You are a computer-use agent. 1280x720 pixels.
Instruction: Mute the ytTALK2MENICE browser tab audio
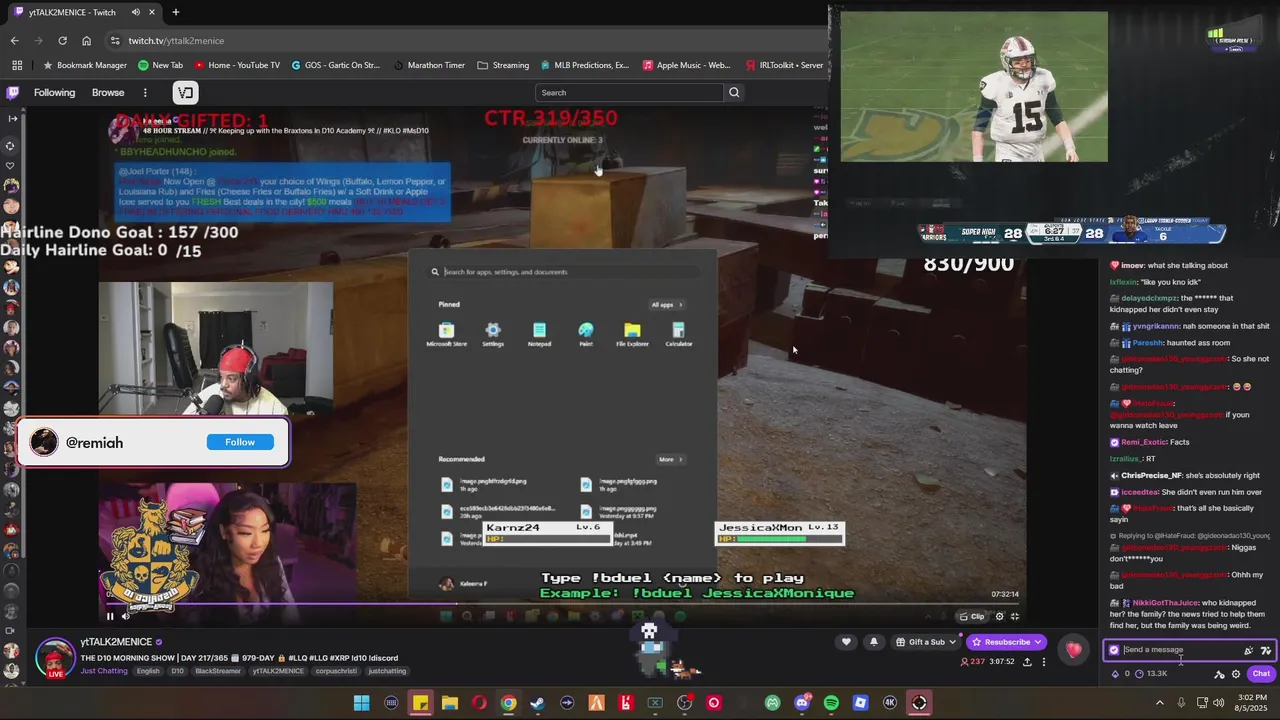coord(136,12)
